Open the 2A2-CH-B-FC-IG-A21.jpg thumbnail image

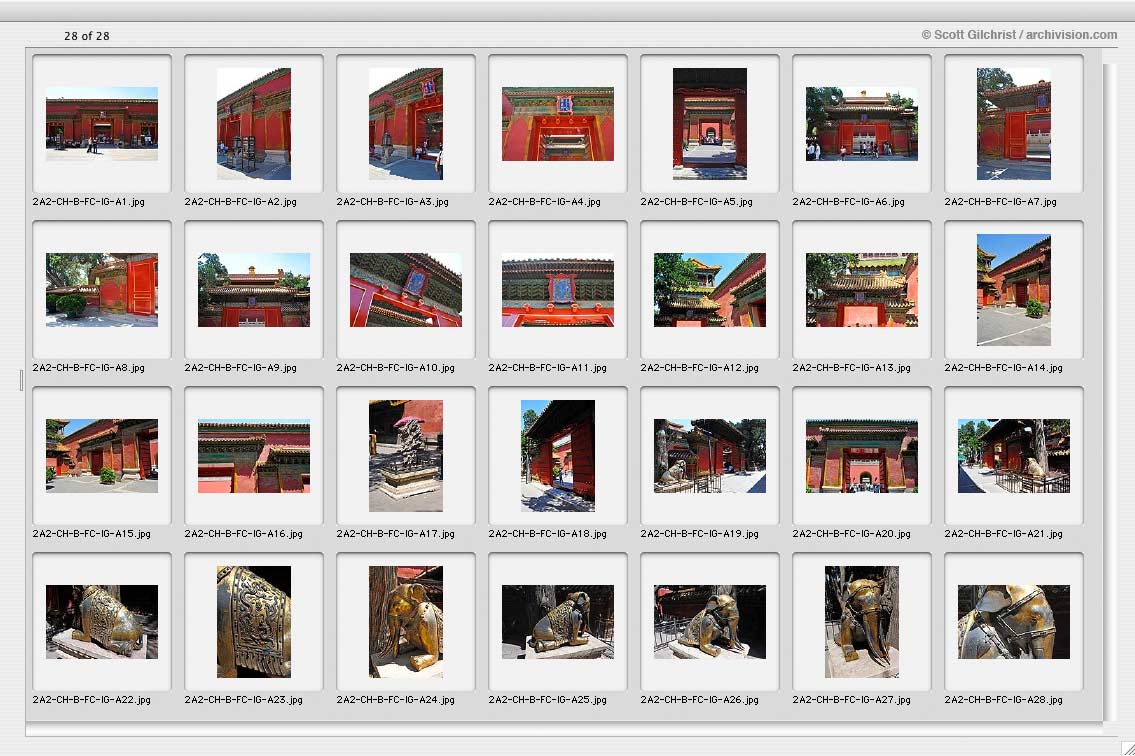(1014, 455)
